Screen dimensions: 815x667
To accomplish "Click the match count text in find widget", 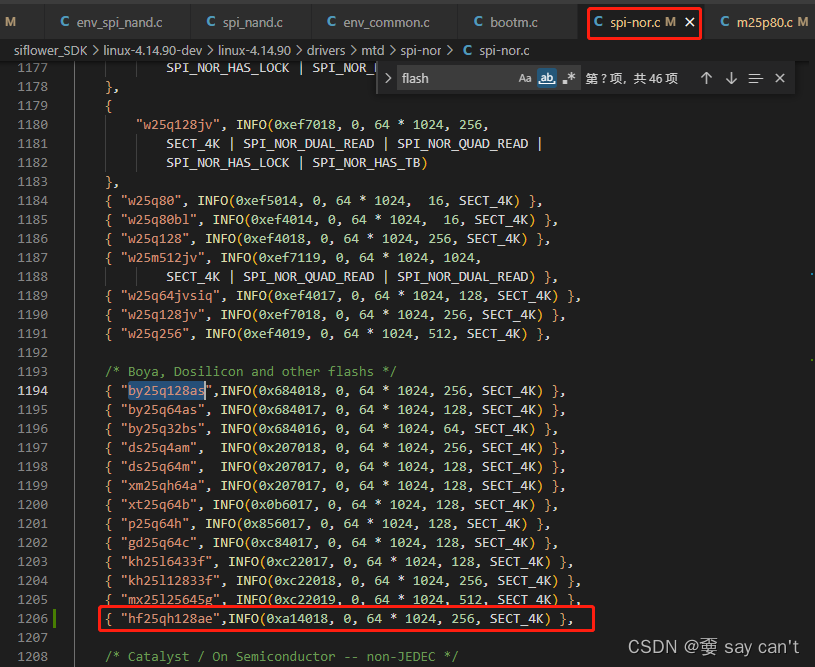I will click(632, 79).
